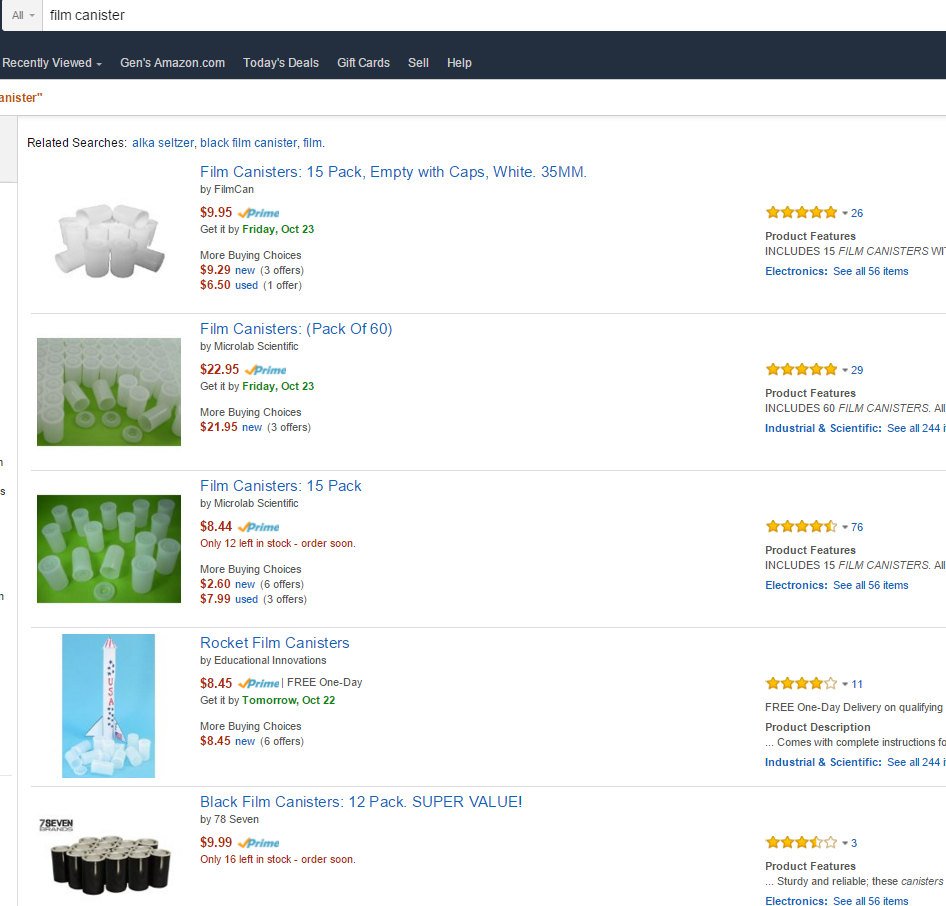Open the Black Film Canisters: 12 Pack listing

(x=361, y=802)
